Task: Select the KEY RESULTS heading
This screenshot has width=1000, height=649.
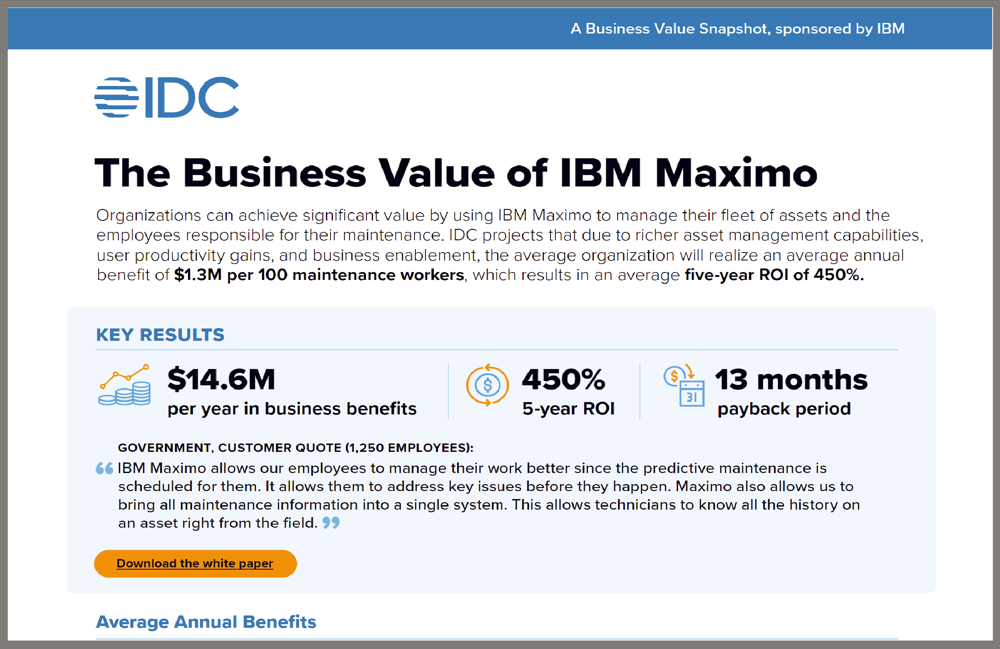Action: click(160, 335)
